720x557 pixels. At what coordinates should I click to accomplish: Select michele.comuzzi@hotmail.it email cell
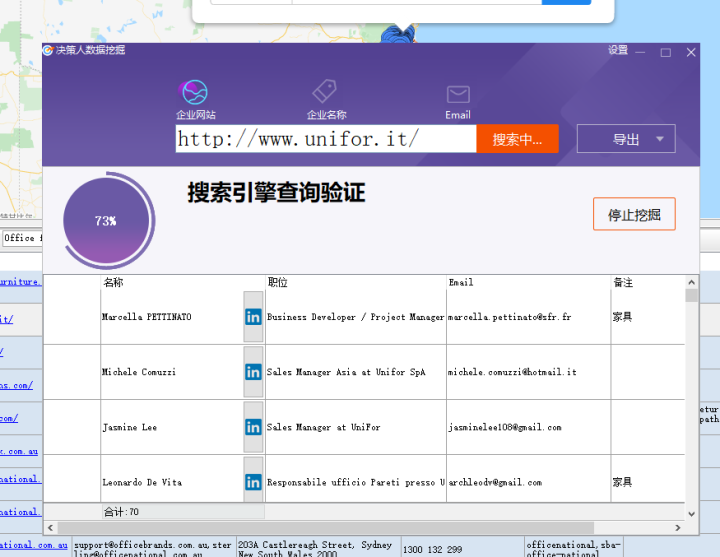[529, 372]
